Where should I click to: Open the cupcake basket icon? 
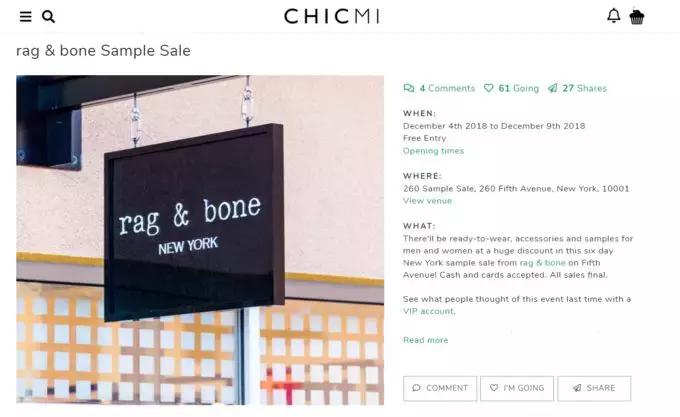pyautogui.click(x=637, y=17)
